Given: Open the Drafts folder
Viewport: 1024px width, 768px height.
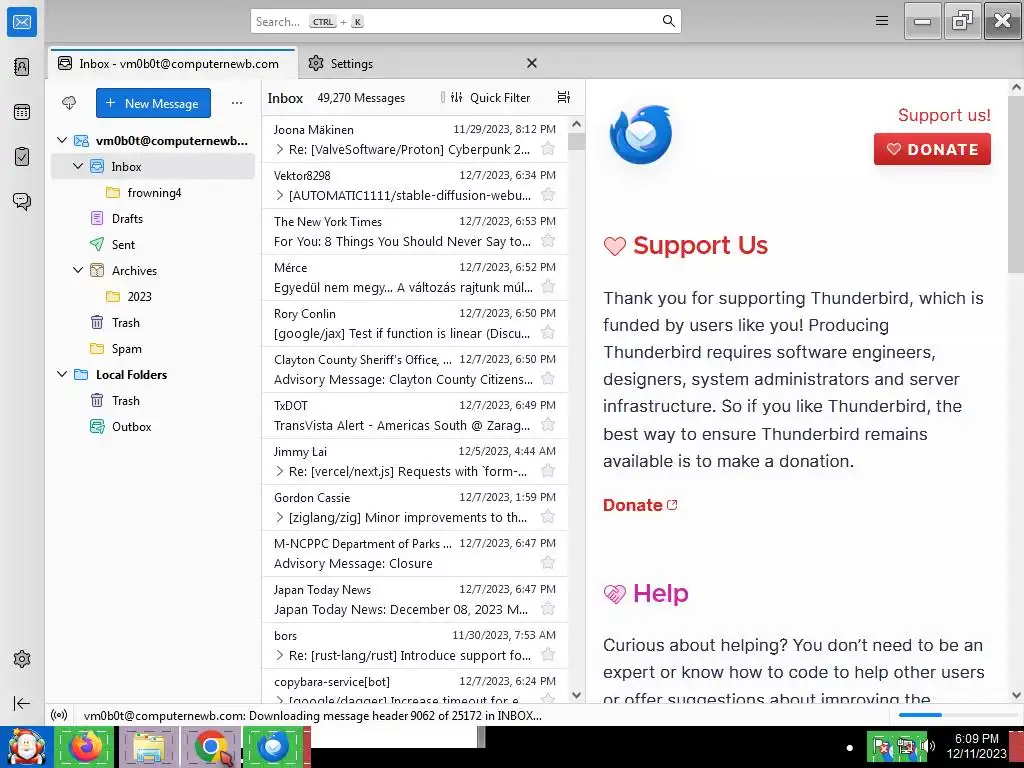Looking at the screenshot, I should 153,219.
